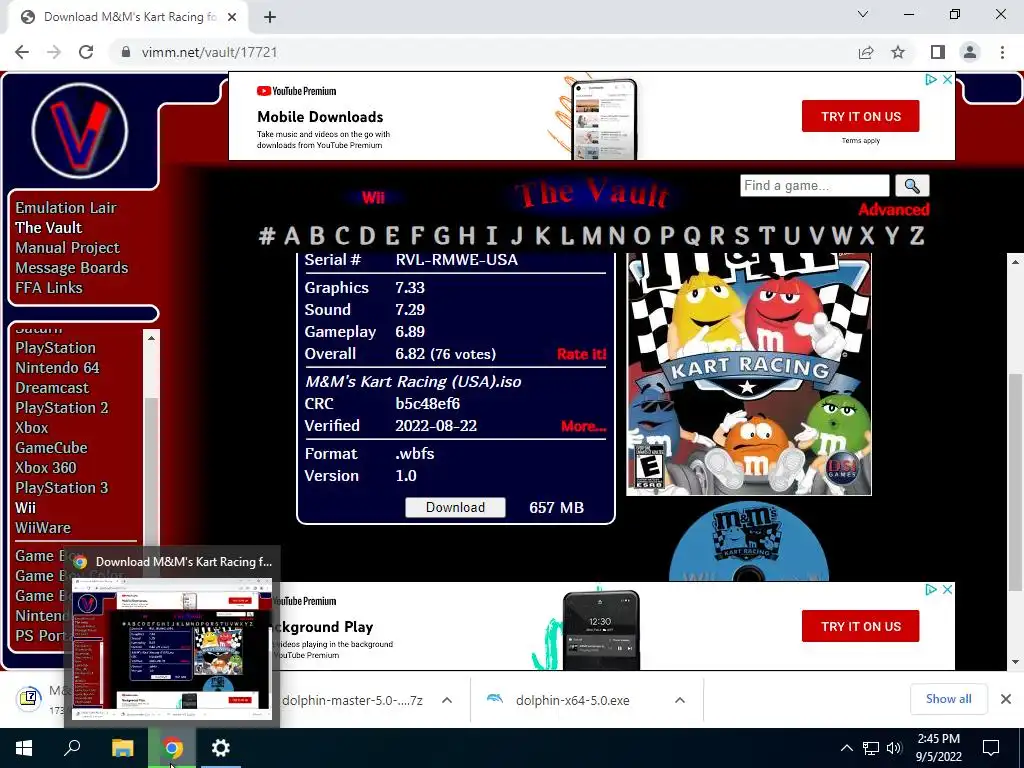This screenshot has height=768, width=1024.
Task: Click the Find a game search field
Action: (814, 185)
